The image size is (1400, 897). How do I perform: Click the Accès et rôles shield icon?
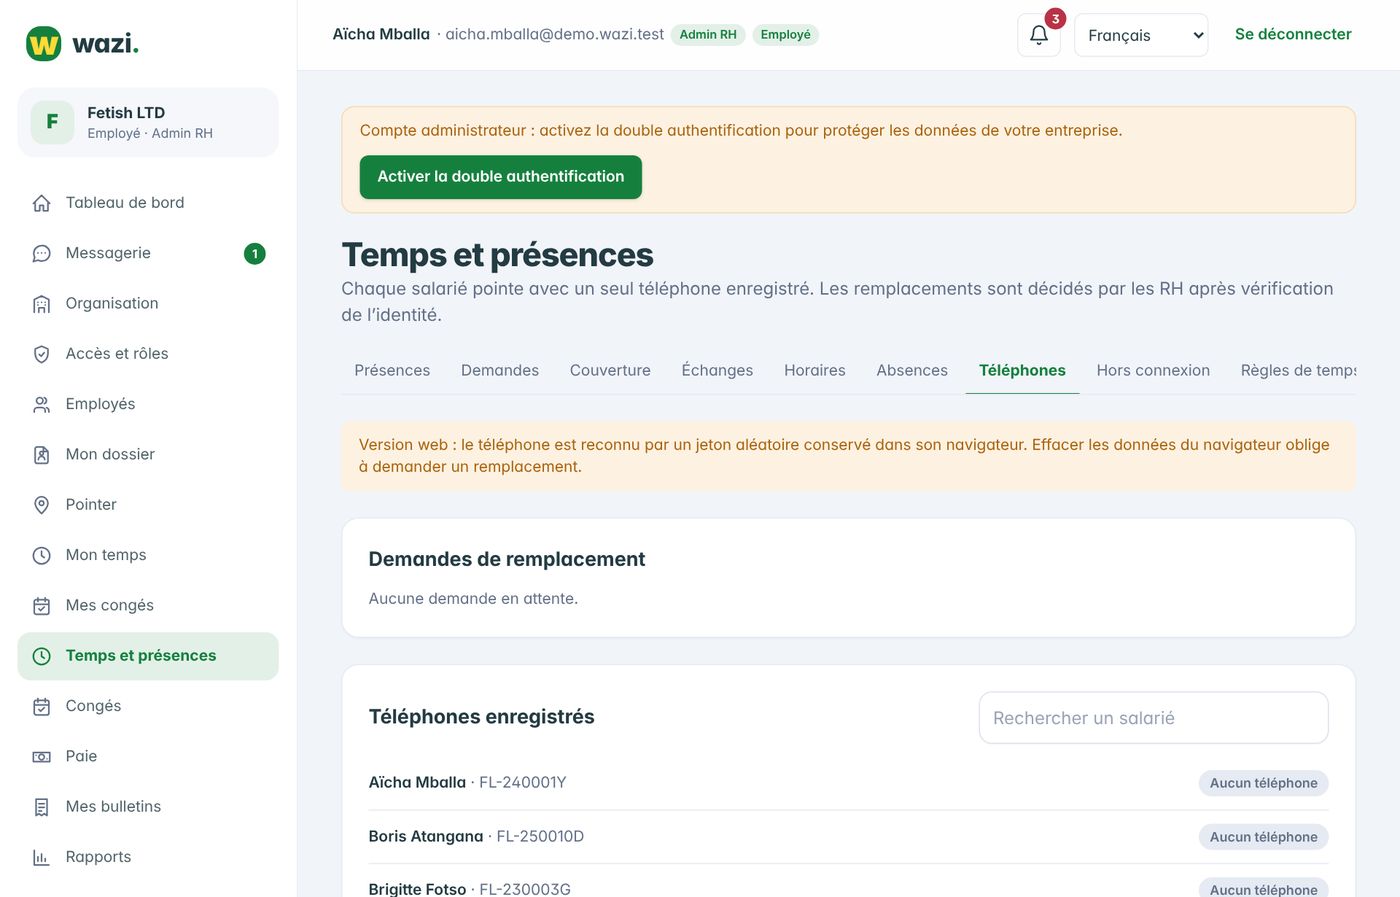pyautogui.click(x=41, y=354)
